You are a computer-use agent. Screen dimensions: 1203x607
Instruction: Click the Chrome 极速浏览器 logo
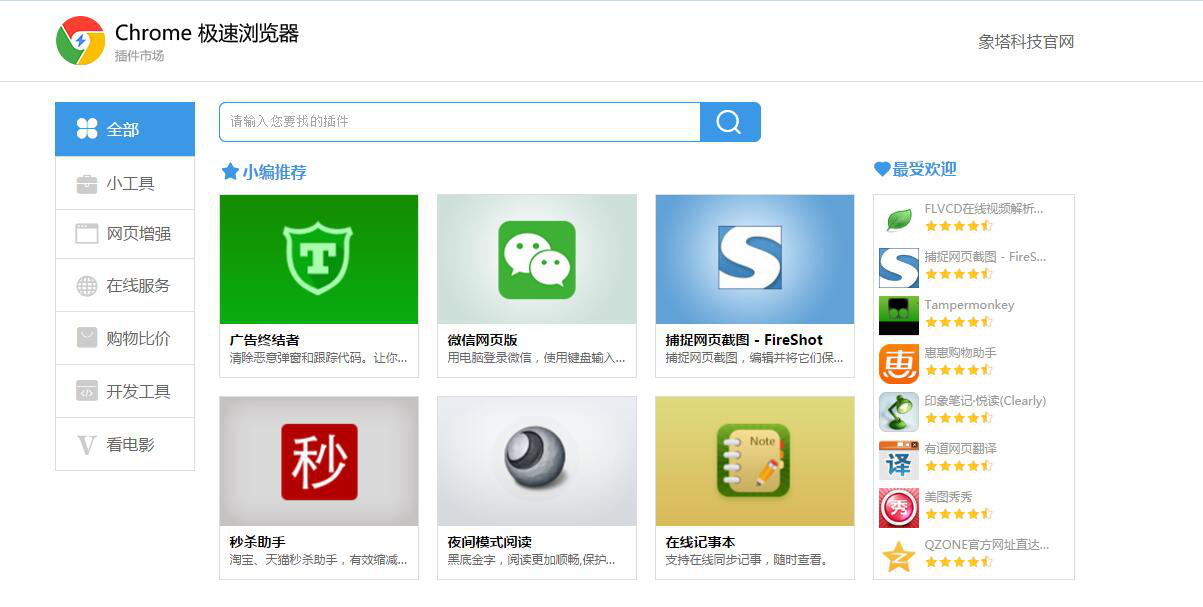pos(81,41)
